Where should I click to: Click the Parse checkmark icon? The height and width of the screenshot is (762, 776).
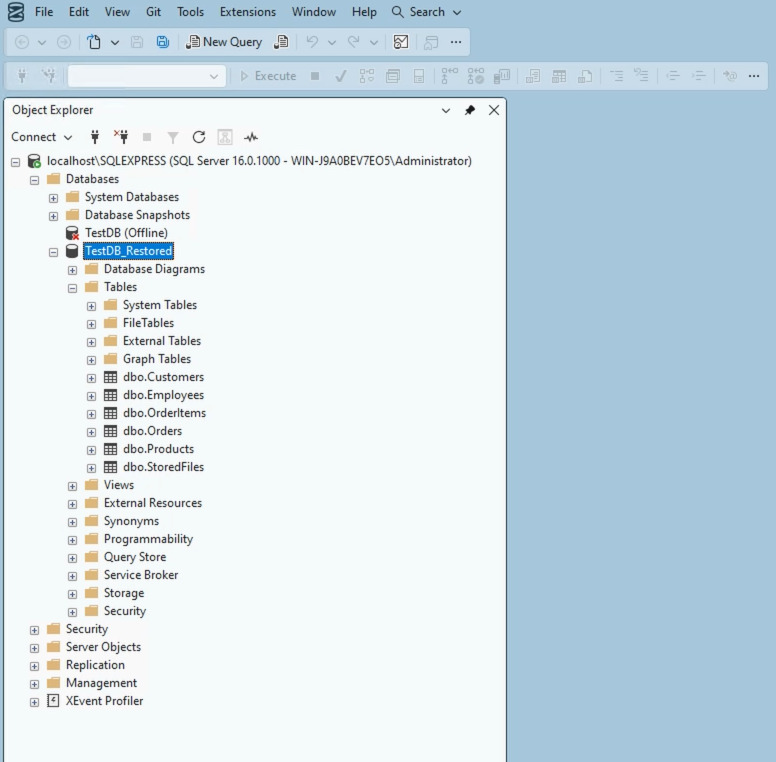pos(340,76)
